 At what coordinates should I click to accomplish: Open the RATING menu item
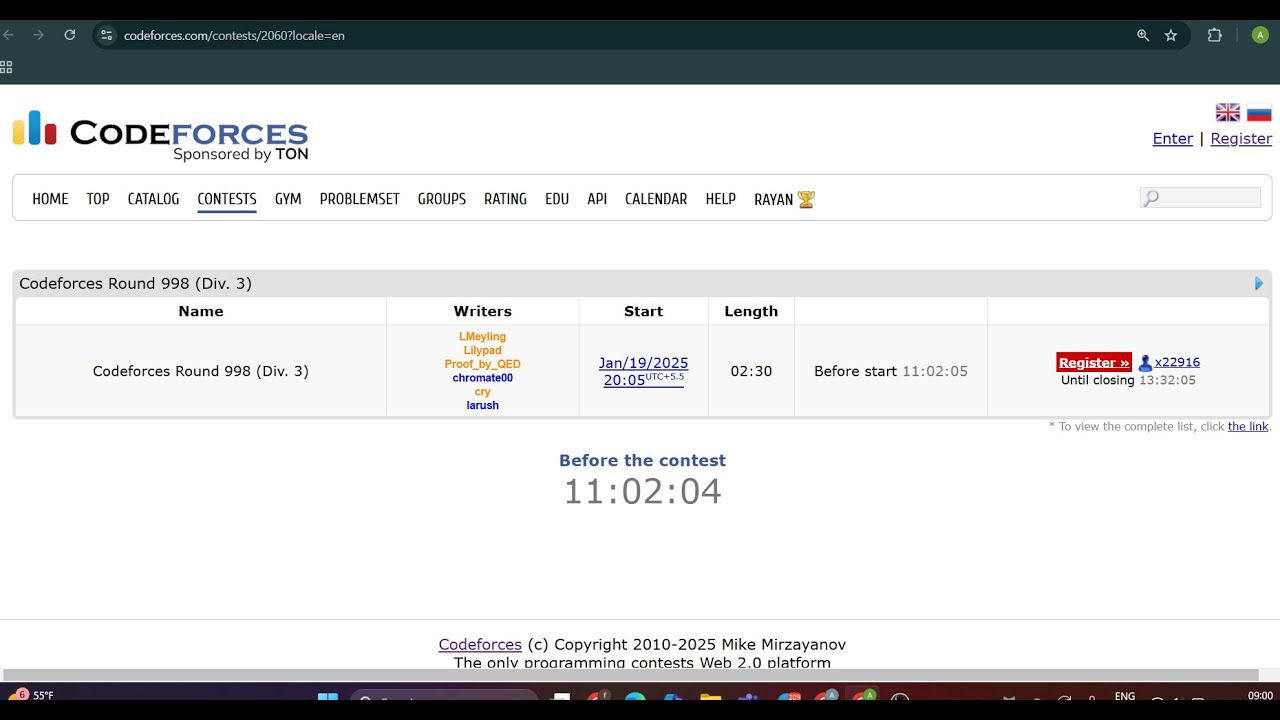(x=505, y=199)
